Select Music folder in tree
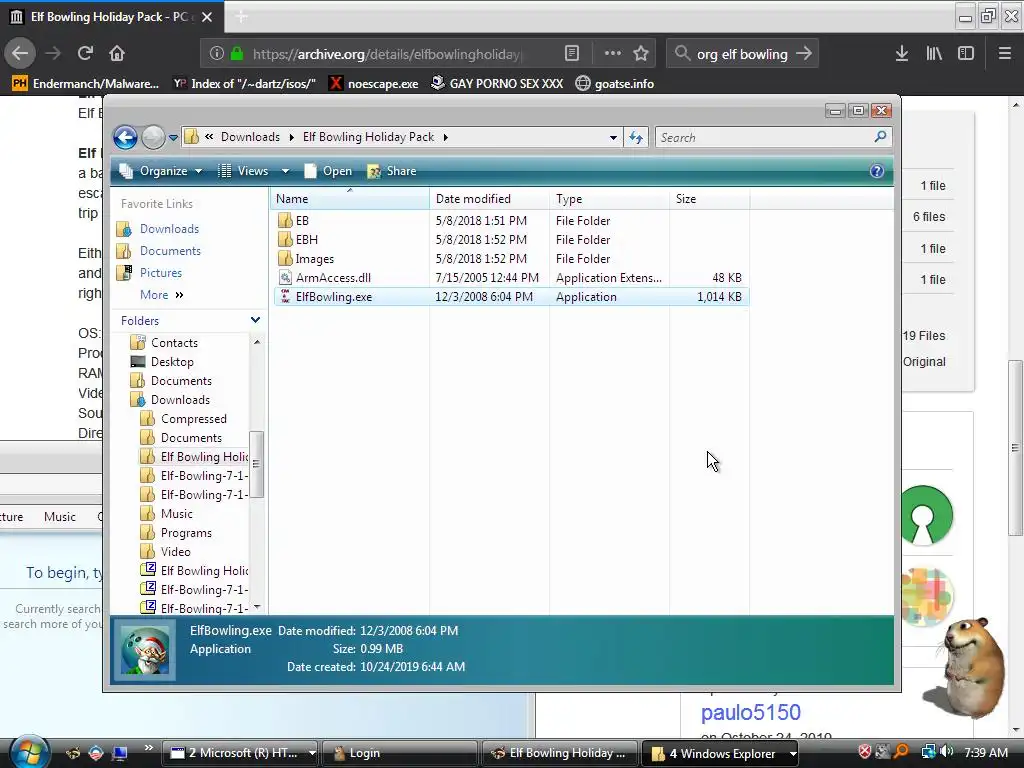 [176, 514]
